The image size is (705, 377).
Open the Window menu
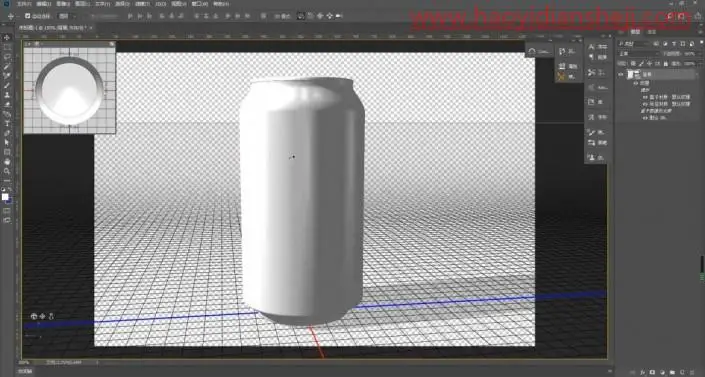[x=200, y=4]
